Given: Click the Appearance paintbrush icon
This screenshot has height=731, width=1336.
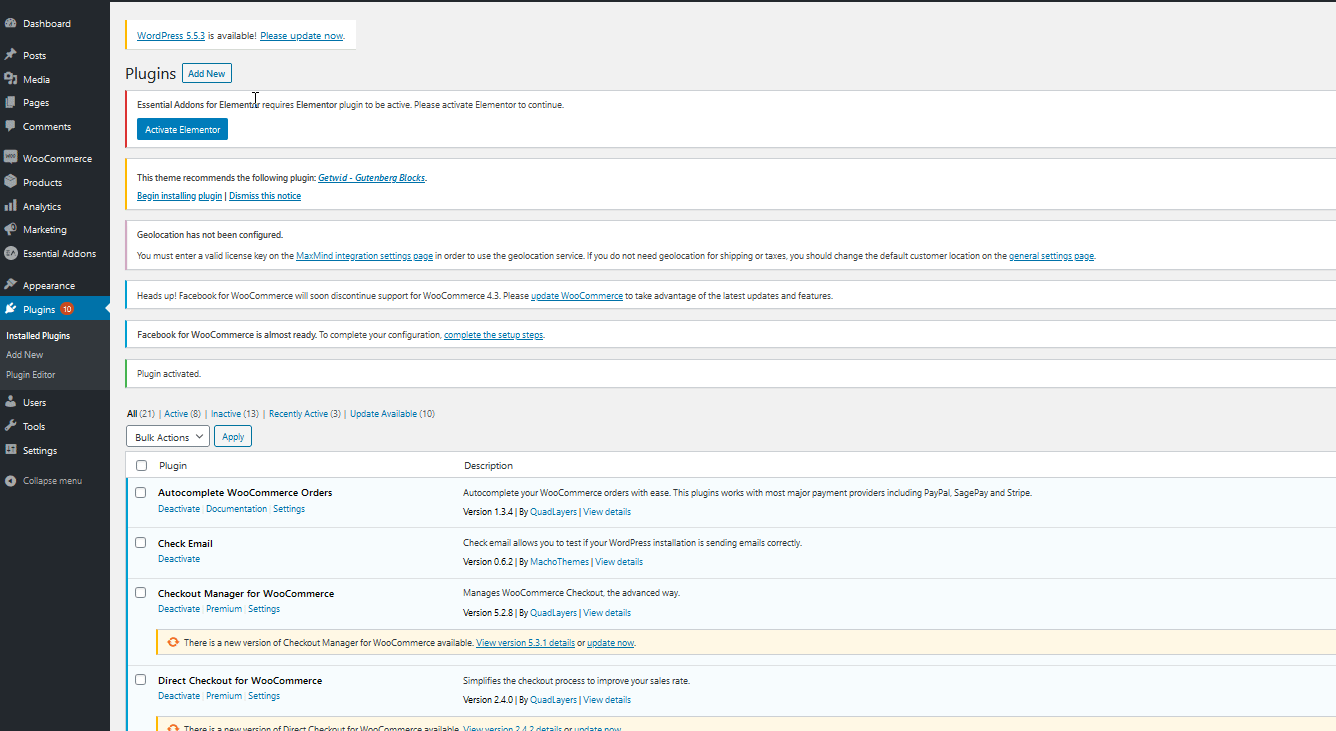Looking at the screenshot, I should pyautogui.click(x=11, y=285).
